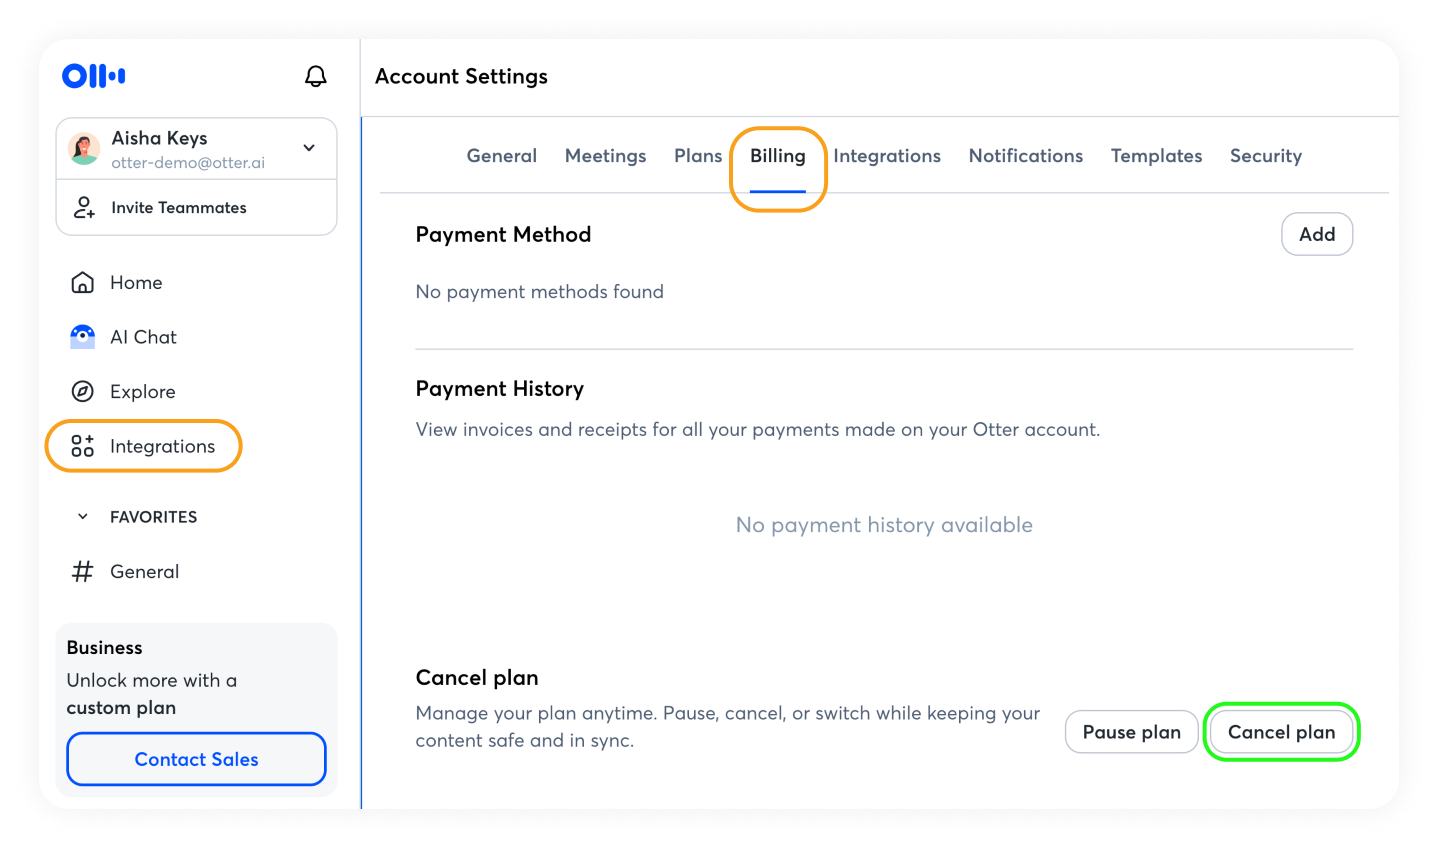The image size is (1438, 848).
Task: Open AI Chat robot icon
Action: [x=83, y=337]
